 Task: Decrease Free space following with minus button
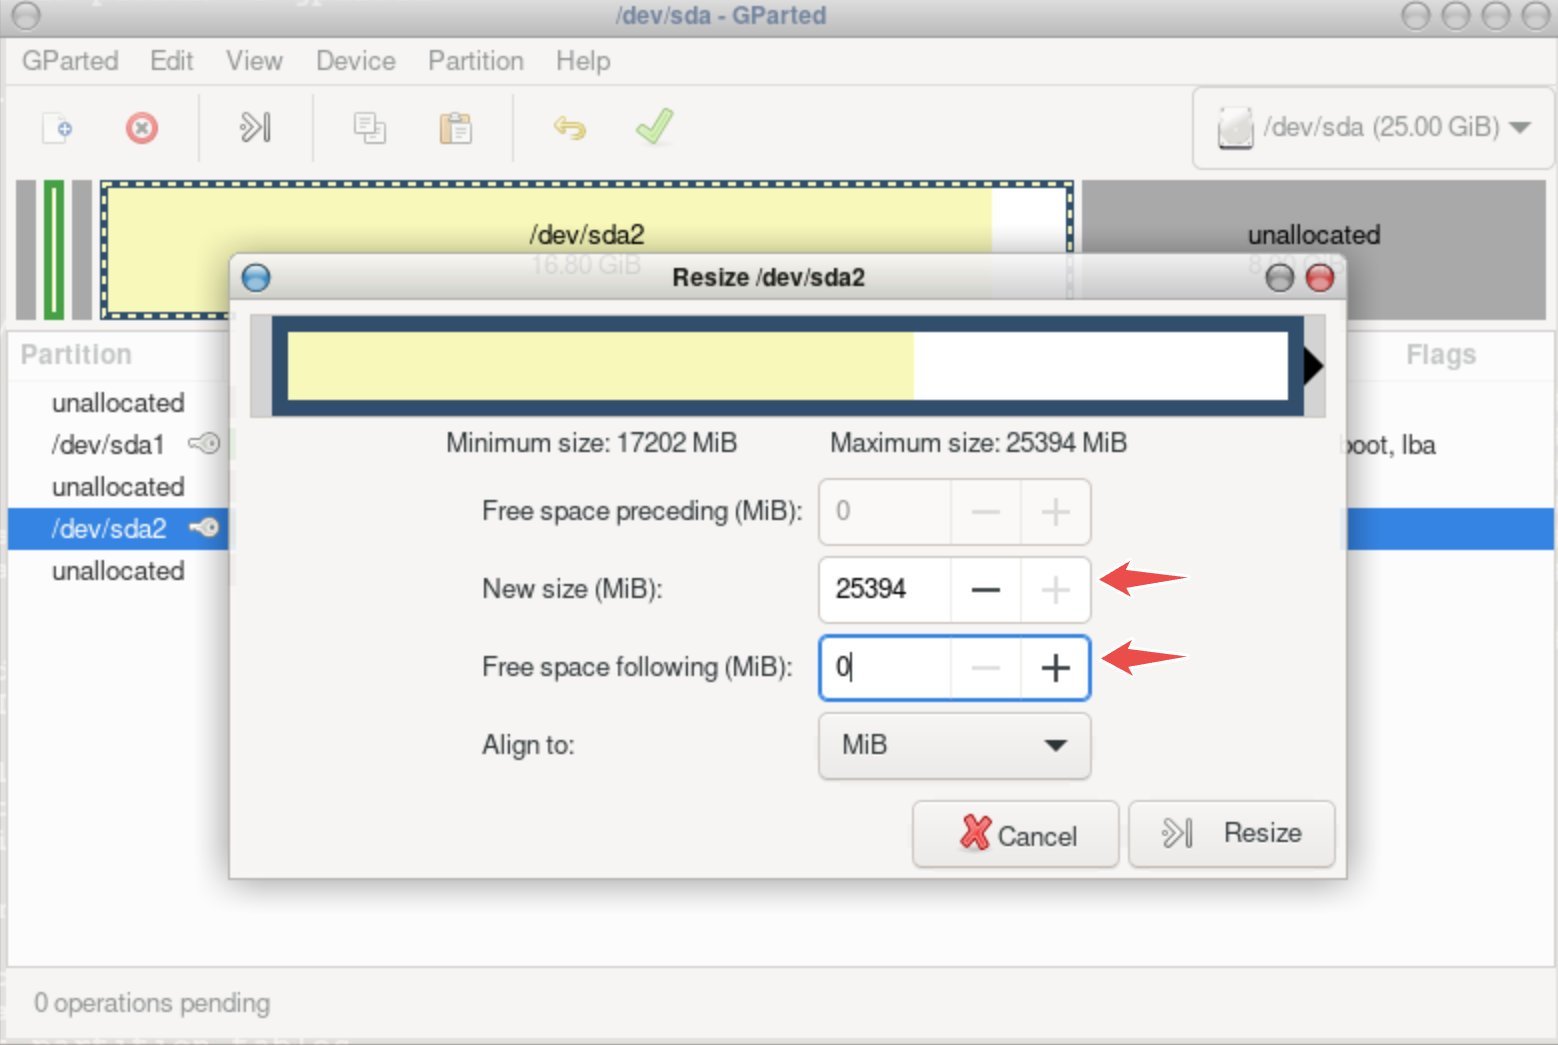985,667
